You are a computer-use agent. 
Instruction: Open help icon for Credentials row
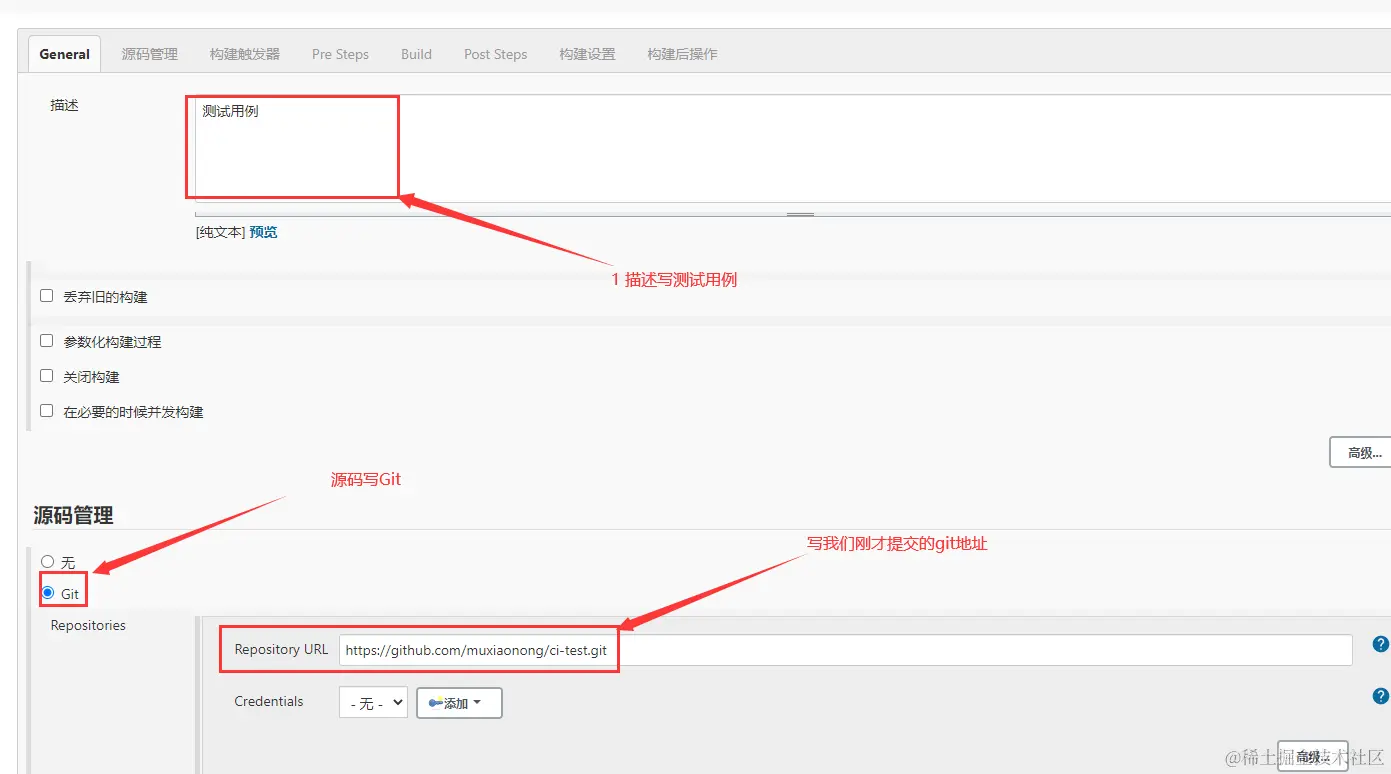(1381, 696)
